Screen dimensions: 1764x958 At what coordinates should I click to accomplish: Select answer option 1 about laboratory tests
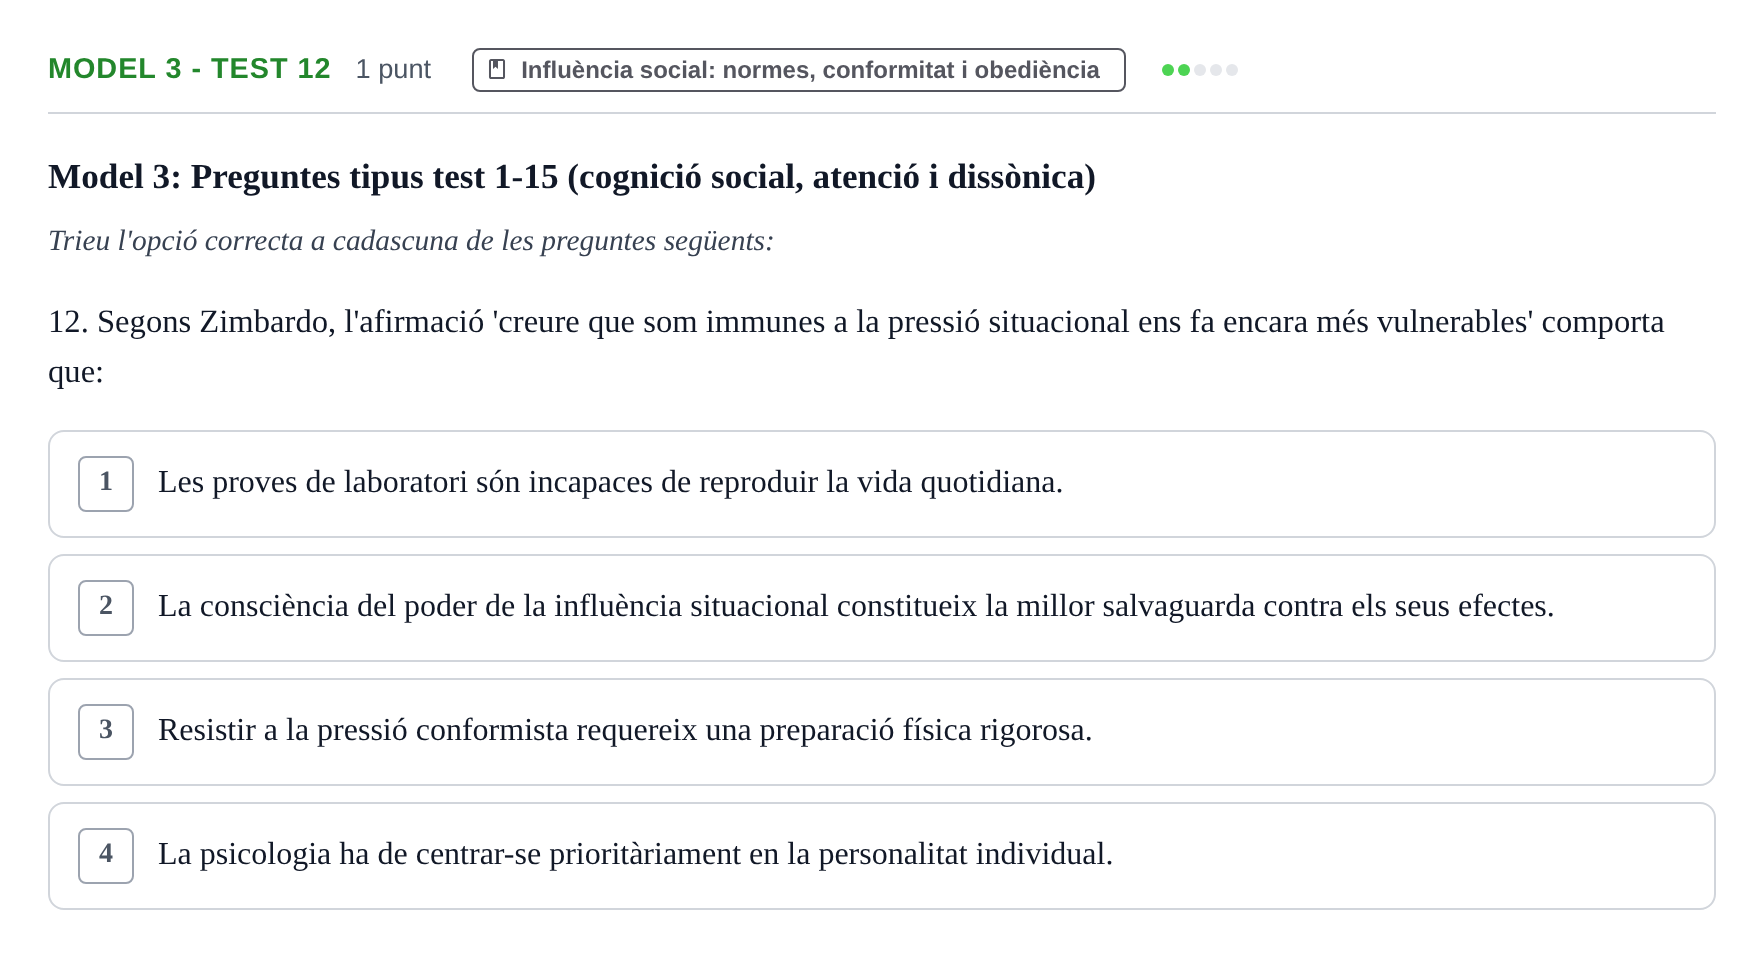tap(881, 484)
